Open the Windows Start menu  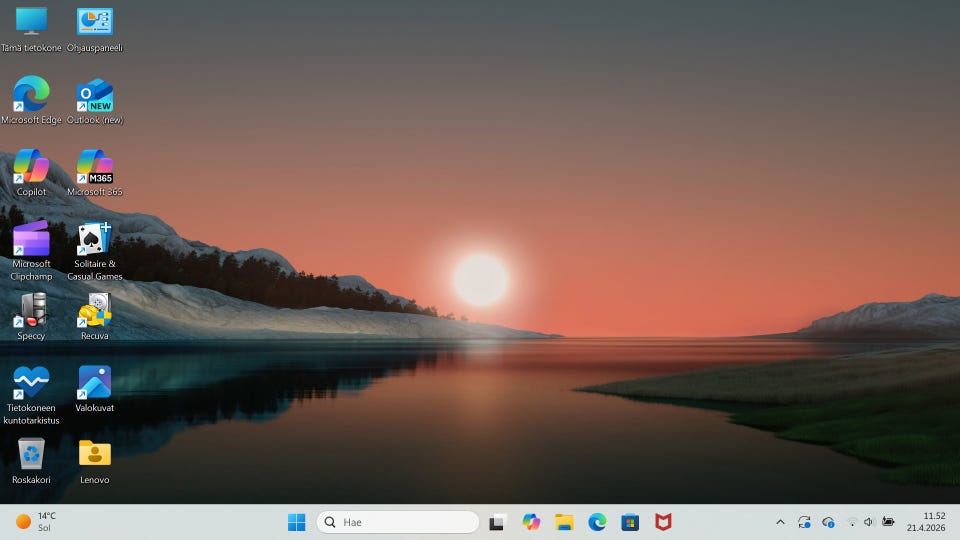point(297,522)
